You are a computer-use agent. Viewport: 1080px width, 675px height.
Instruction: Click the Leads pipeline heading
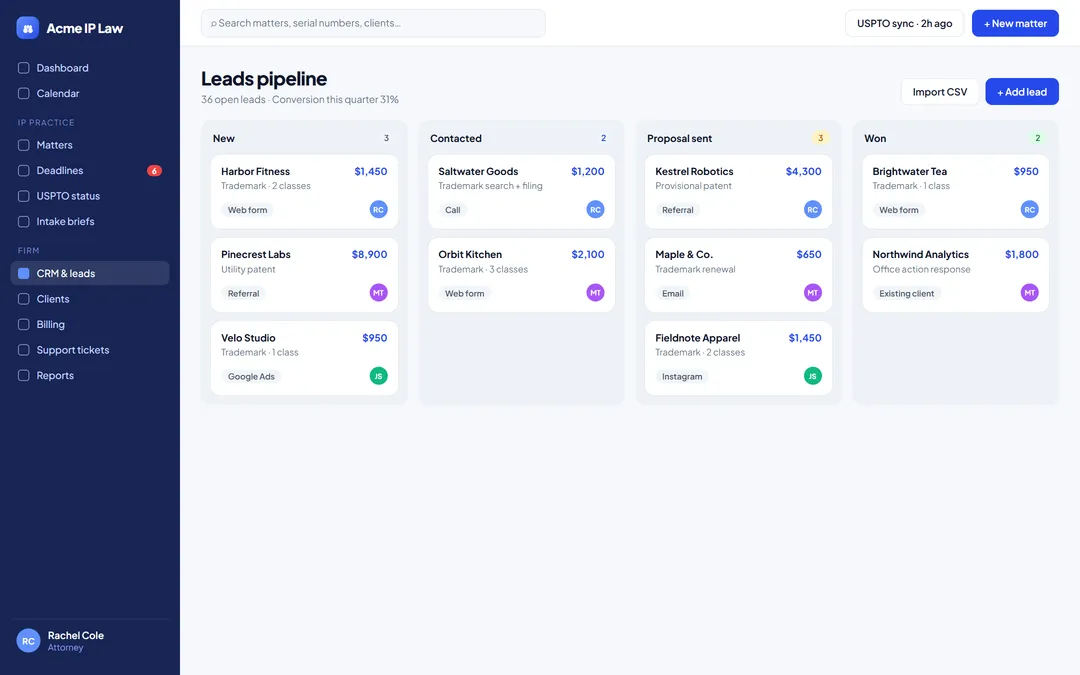click(x=264, y=79)
